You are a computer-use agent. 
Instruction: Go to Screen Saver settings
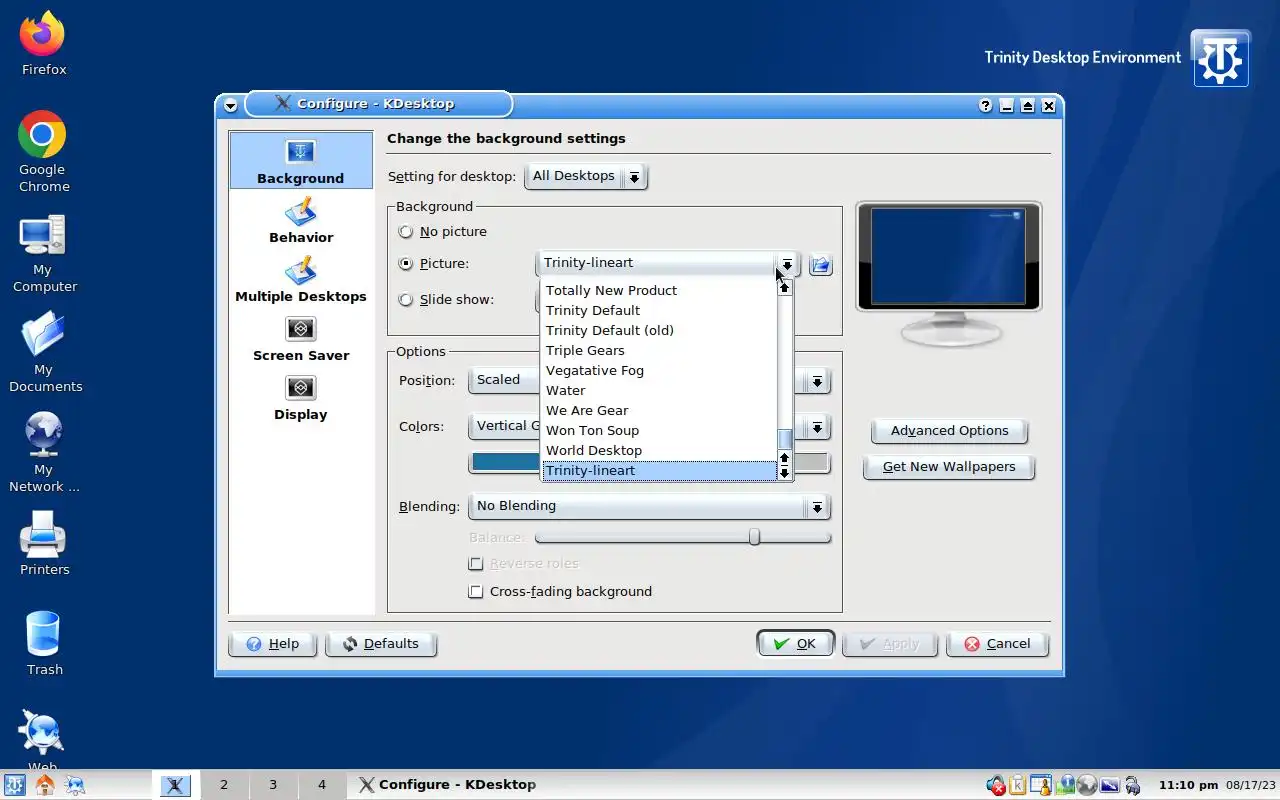[300, 338]
